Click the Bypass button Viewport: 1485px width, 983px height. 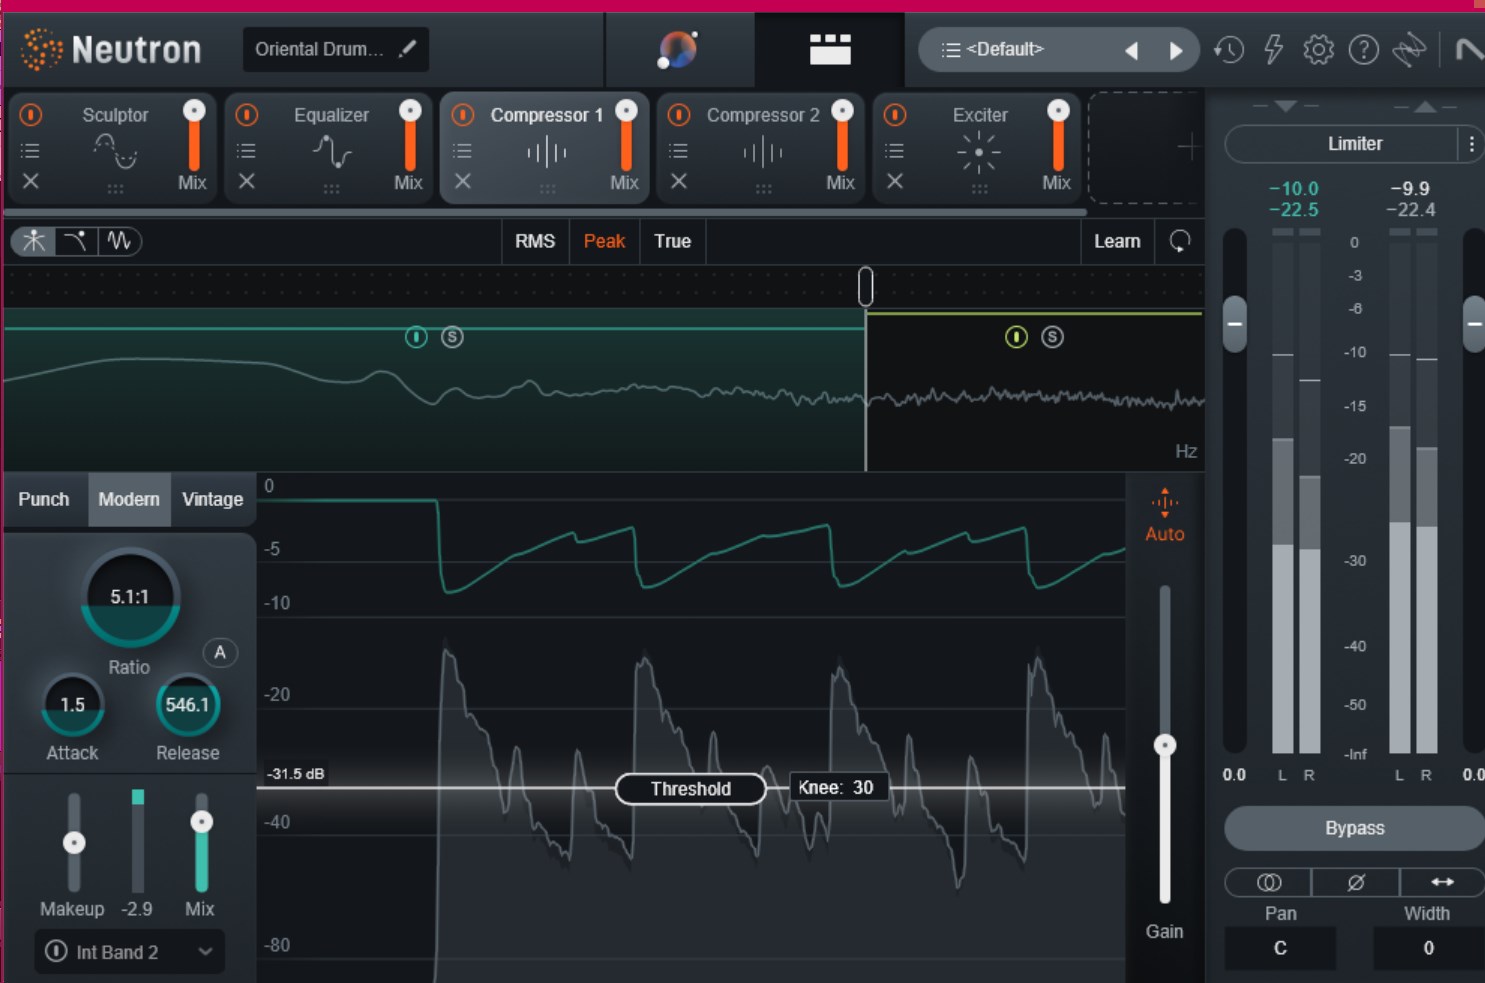(1355, 828)
